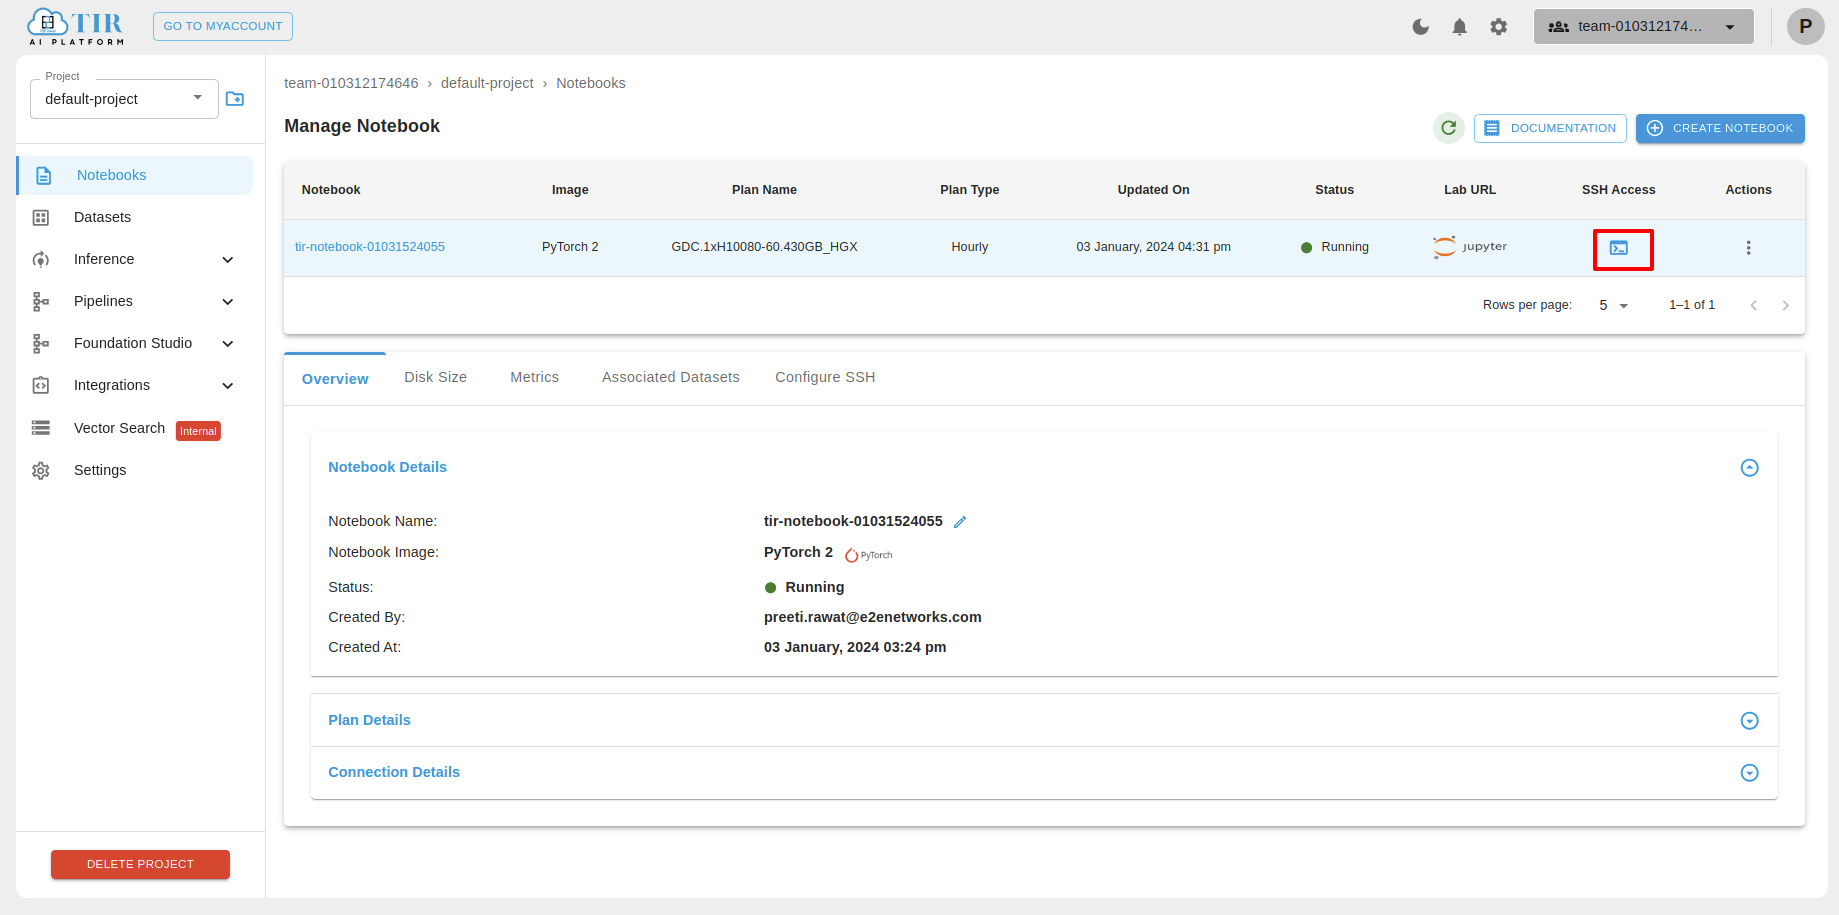Click the Delete Project button
Image resolution: width=1839 pixels, height=915 pixels.
click(x=140, y=864)
